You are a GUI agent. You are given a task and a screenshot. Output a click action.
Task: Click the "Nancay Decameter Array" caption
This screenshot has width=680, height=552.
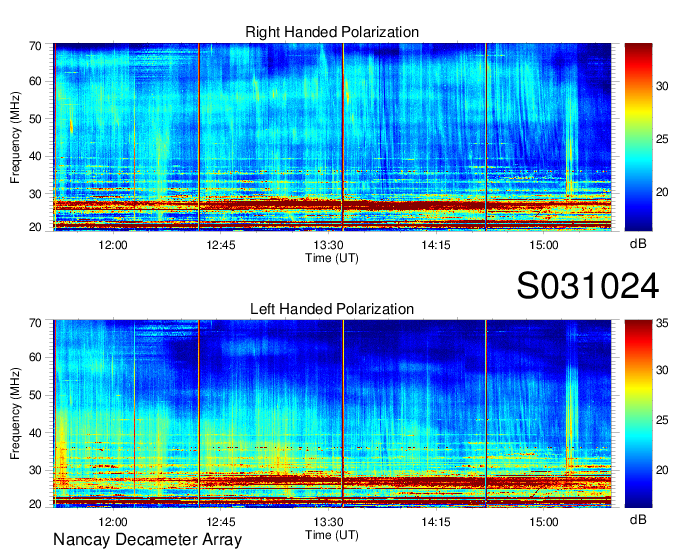point(147,539)
